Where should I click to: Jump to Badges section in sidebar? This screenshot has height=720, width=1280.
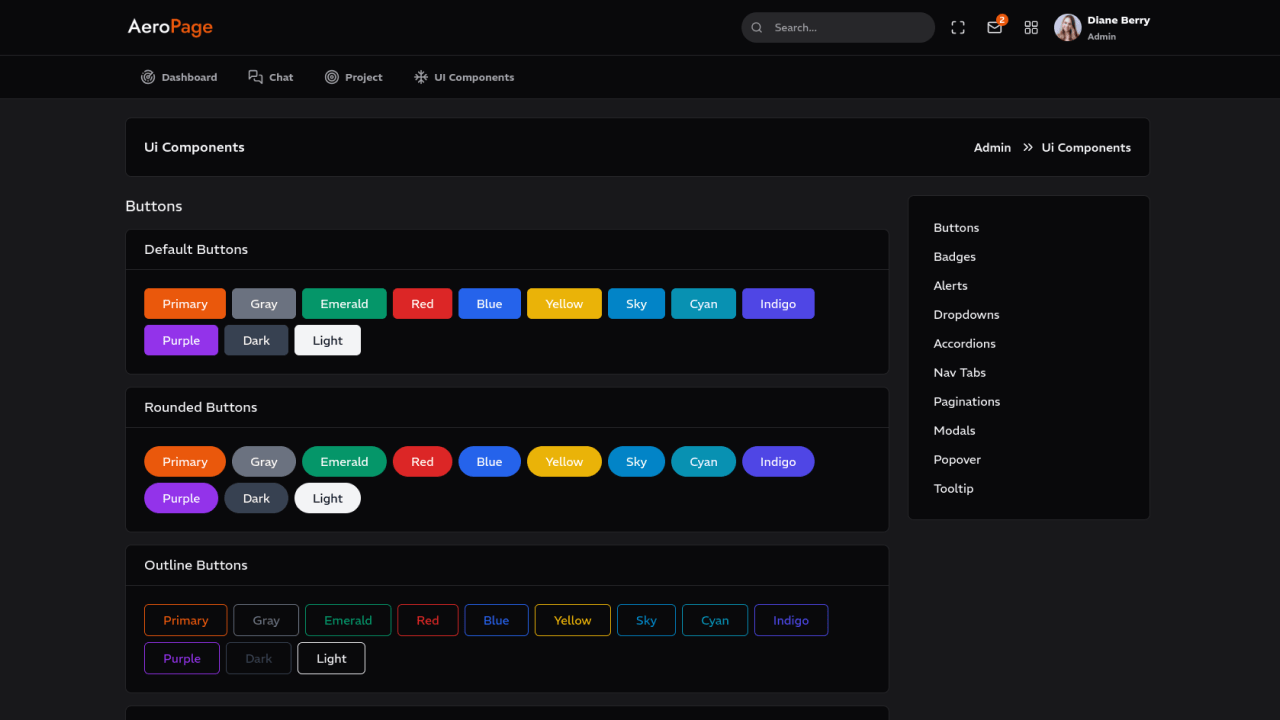954,257
